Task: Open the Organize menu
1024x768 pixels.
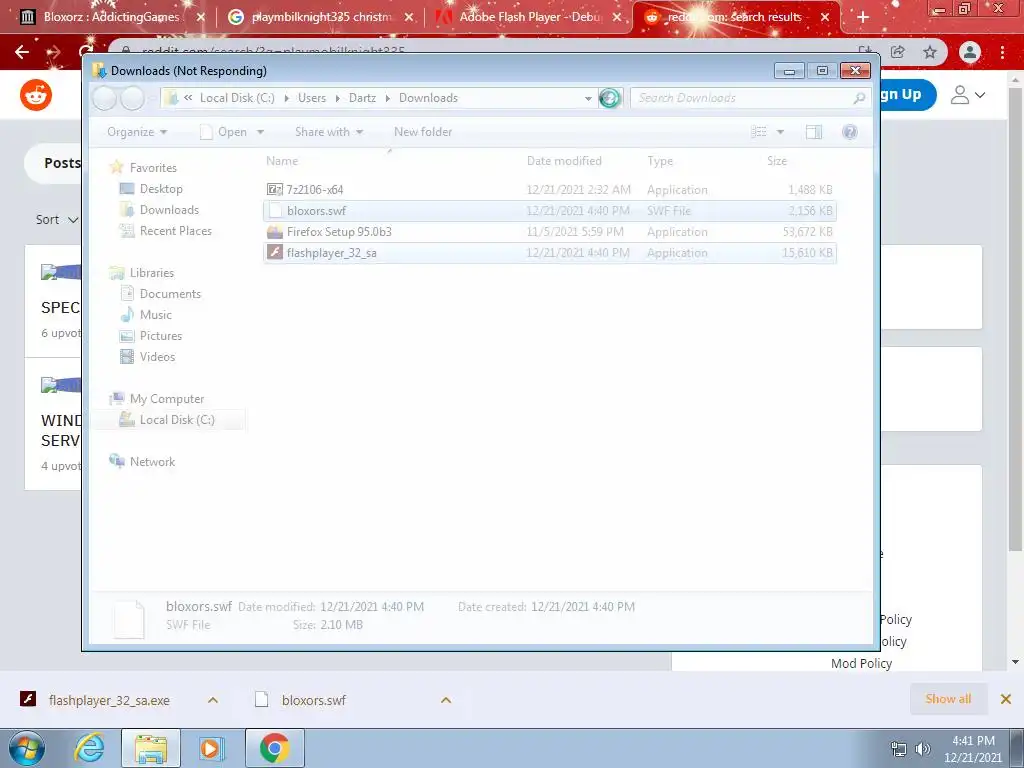Action: (x=137, y=132)
